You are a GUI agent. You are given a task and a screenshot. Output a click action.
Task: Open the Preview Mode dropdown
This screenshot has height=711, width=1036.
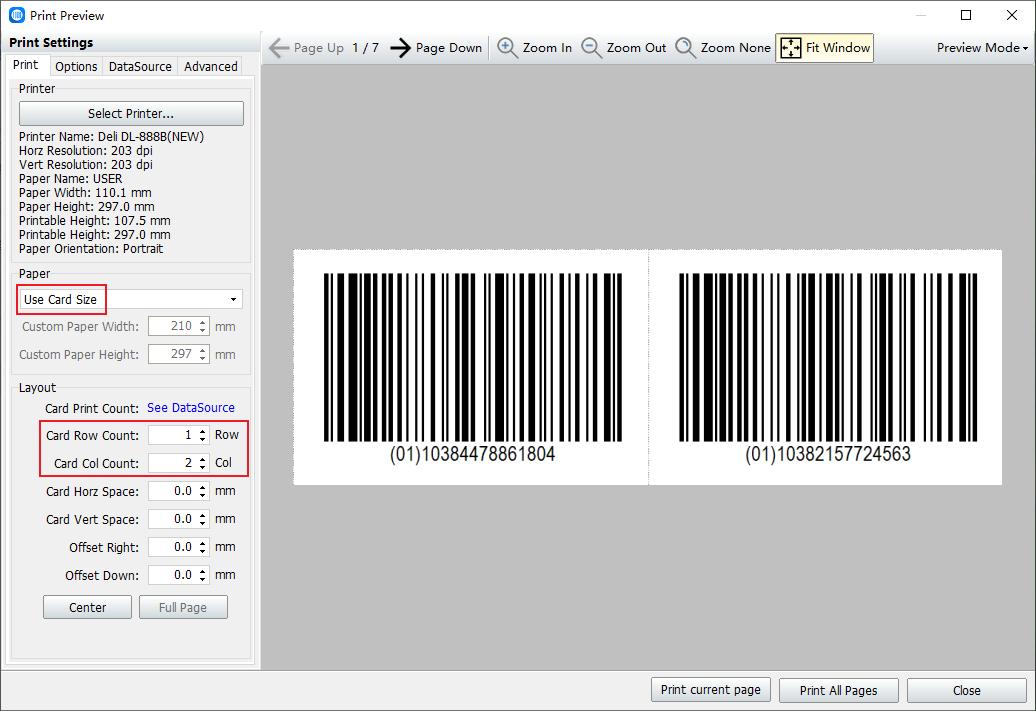[982, 48]
